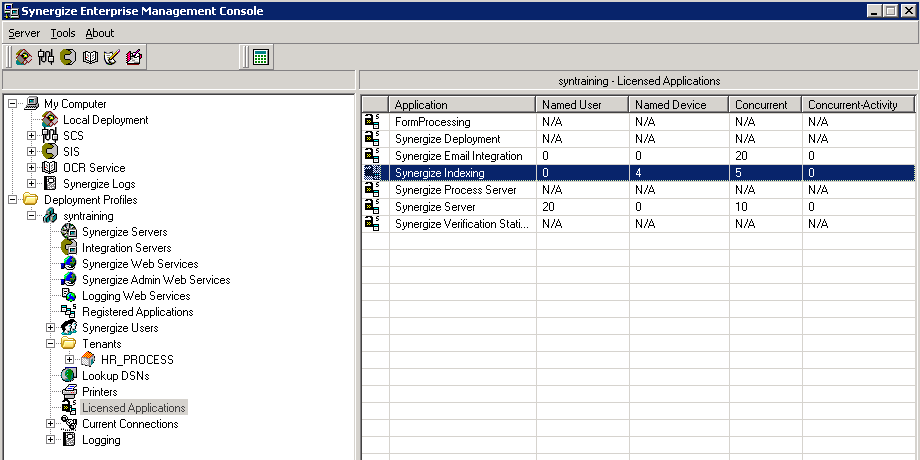Collapse the syntraining profile node
This screenshot has height=460, width=920.
32,215
